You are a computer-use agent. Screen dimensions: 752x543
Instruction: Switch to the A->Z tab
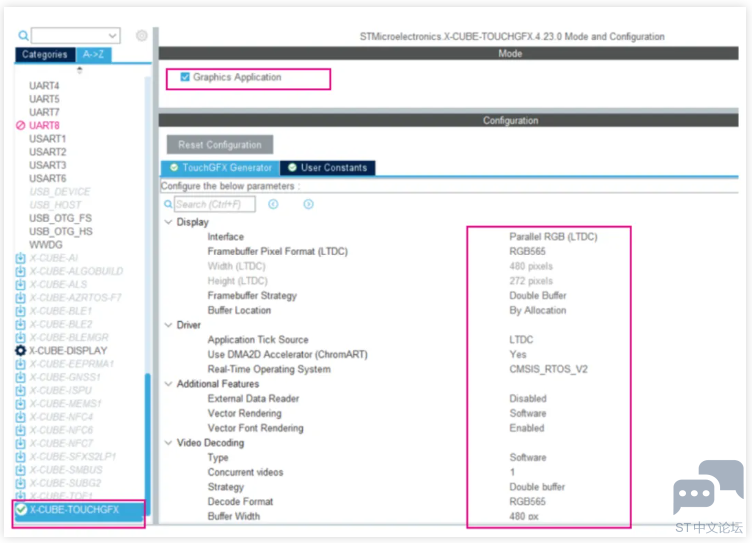(94, 54)
